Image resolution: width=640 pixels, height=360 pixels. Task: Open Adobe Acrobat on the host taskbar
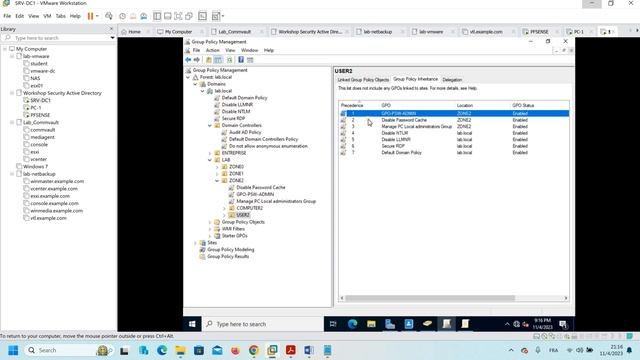point(291,350)
